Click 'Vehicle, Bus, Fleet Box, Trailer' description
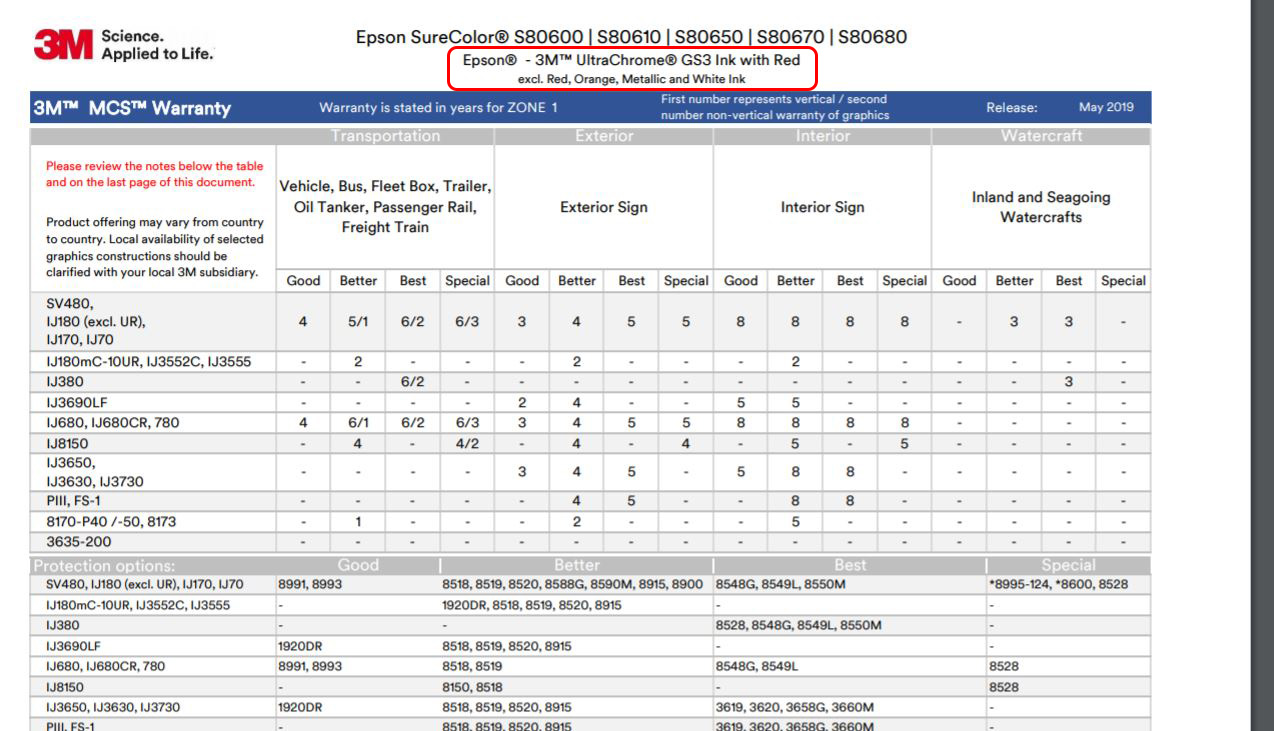This screenshot has height=731, width=1274. [385, 207]
